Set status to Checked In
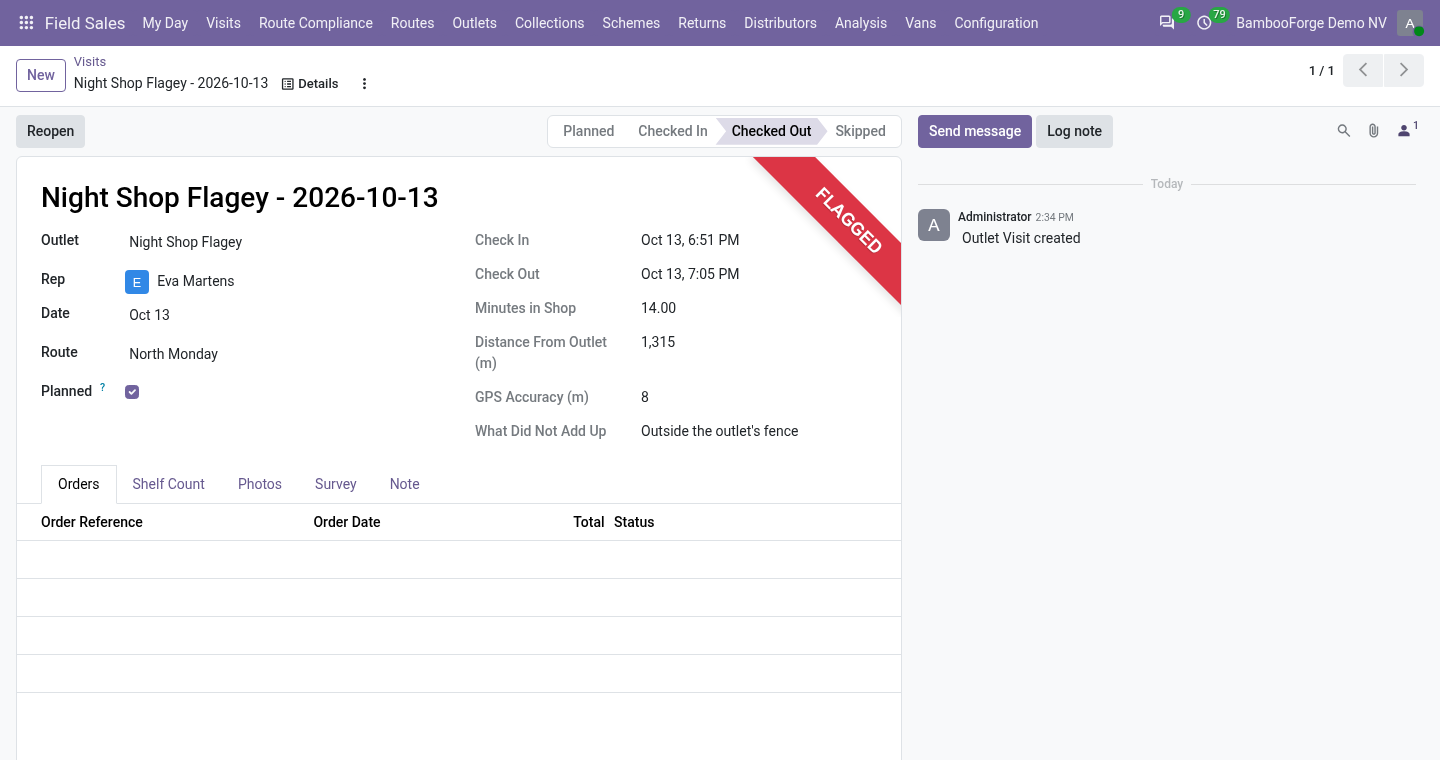Viewport: 1440px width, 760px height. [673, 131]
